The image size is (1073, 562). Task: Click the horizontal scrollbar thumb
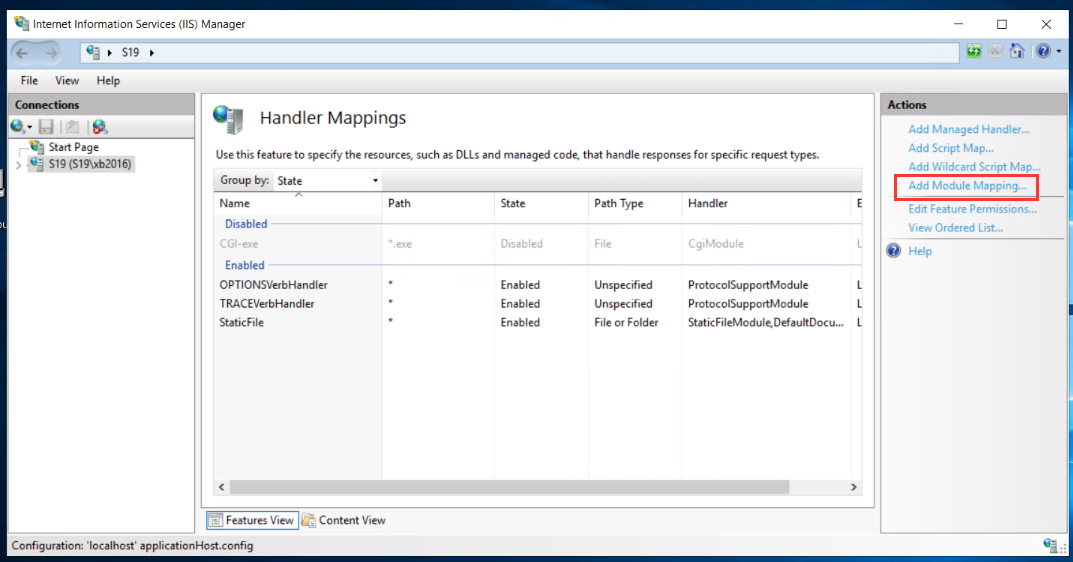click(x=509, y=487)
